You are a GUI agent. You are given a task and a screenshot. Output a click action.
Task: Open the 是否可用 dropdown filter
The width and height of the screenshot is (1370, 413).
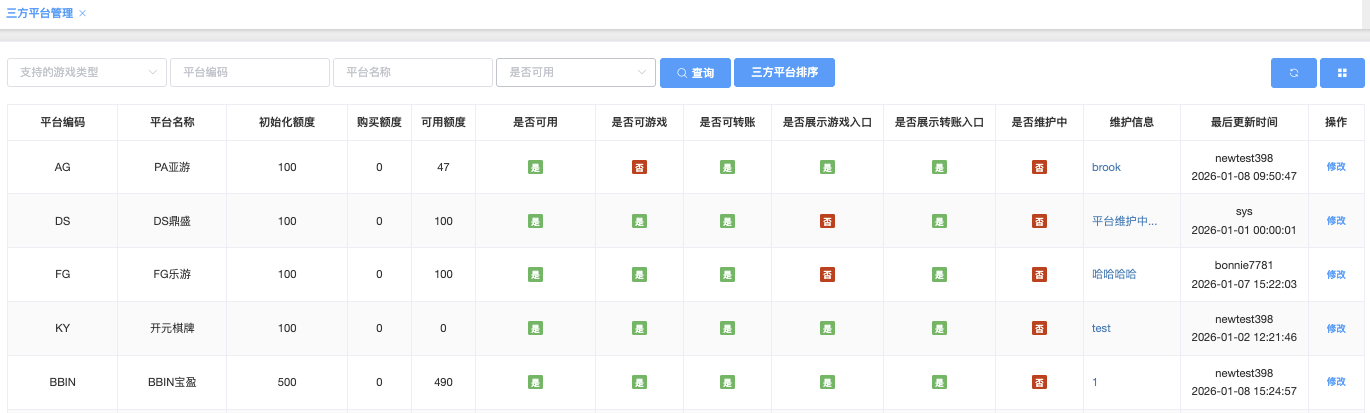pyautogui.click(x=575, y=72)
